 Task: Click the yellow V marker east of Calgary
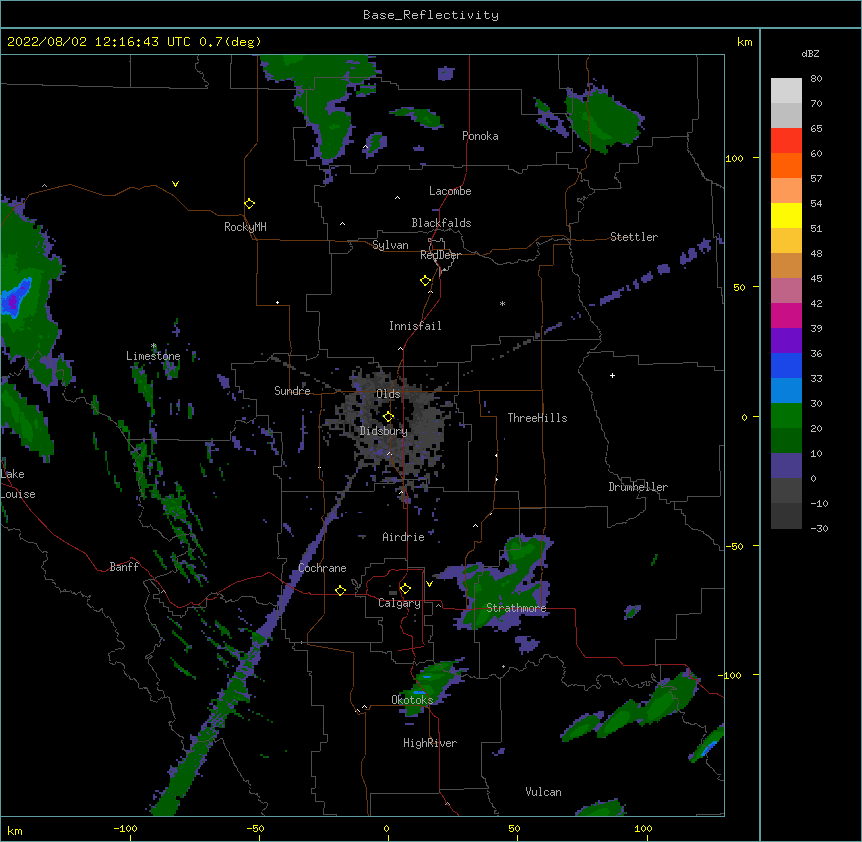[429, 584]
